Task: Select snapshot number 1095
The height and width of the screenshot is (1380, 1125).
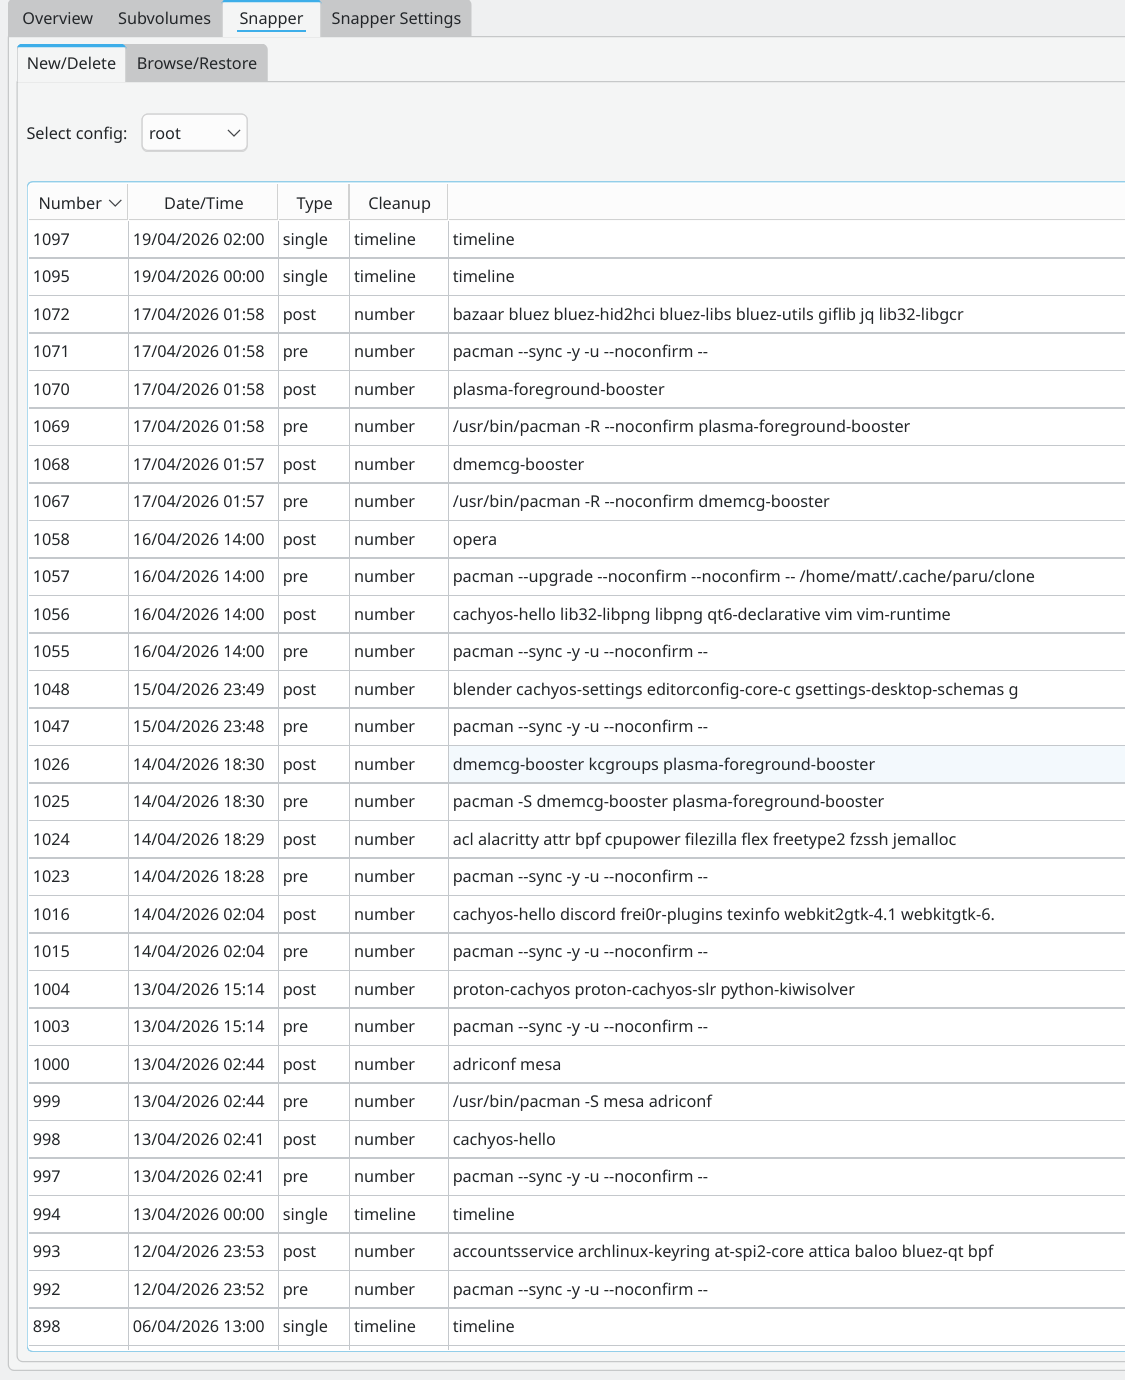Action: pyautogui.click(x=51, y=276)
